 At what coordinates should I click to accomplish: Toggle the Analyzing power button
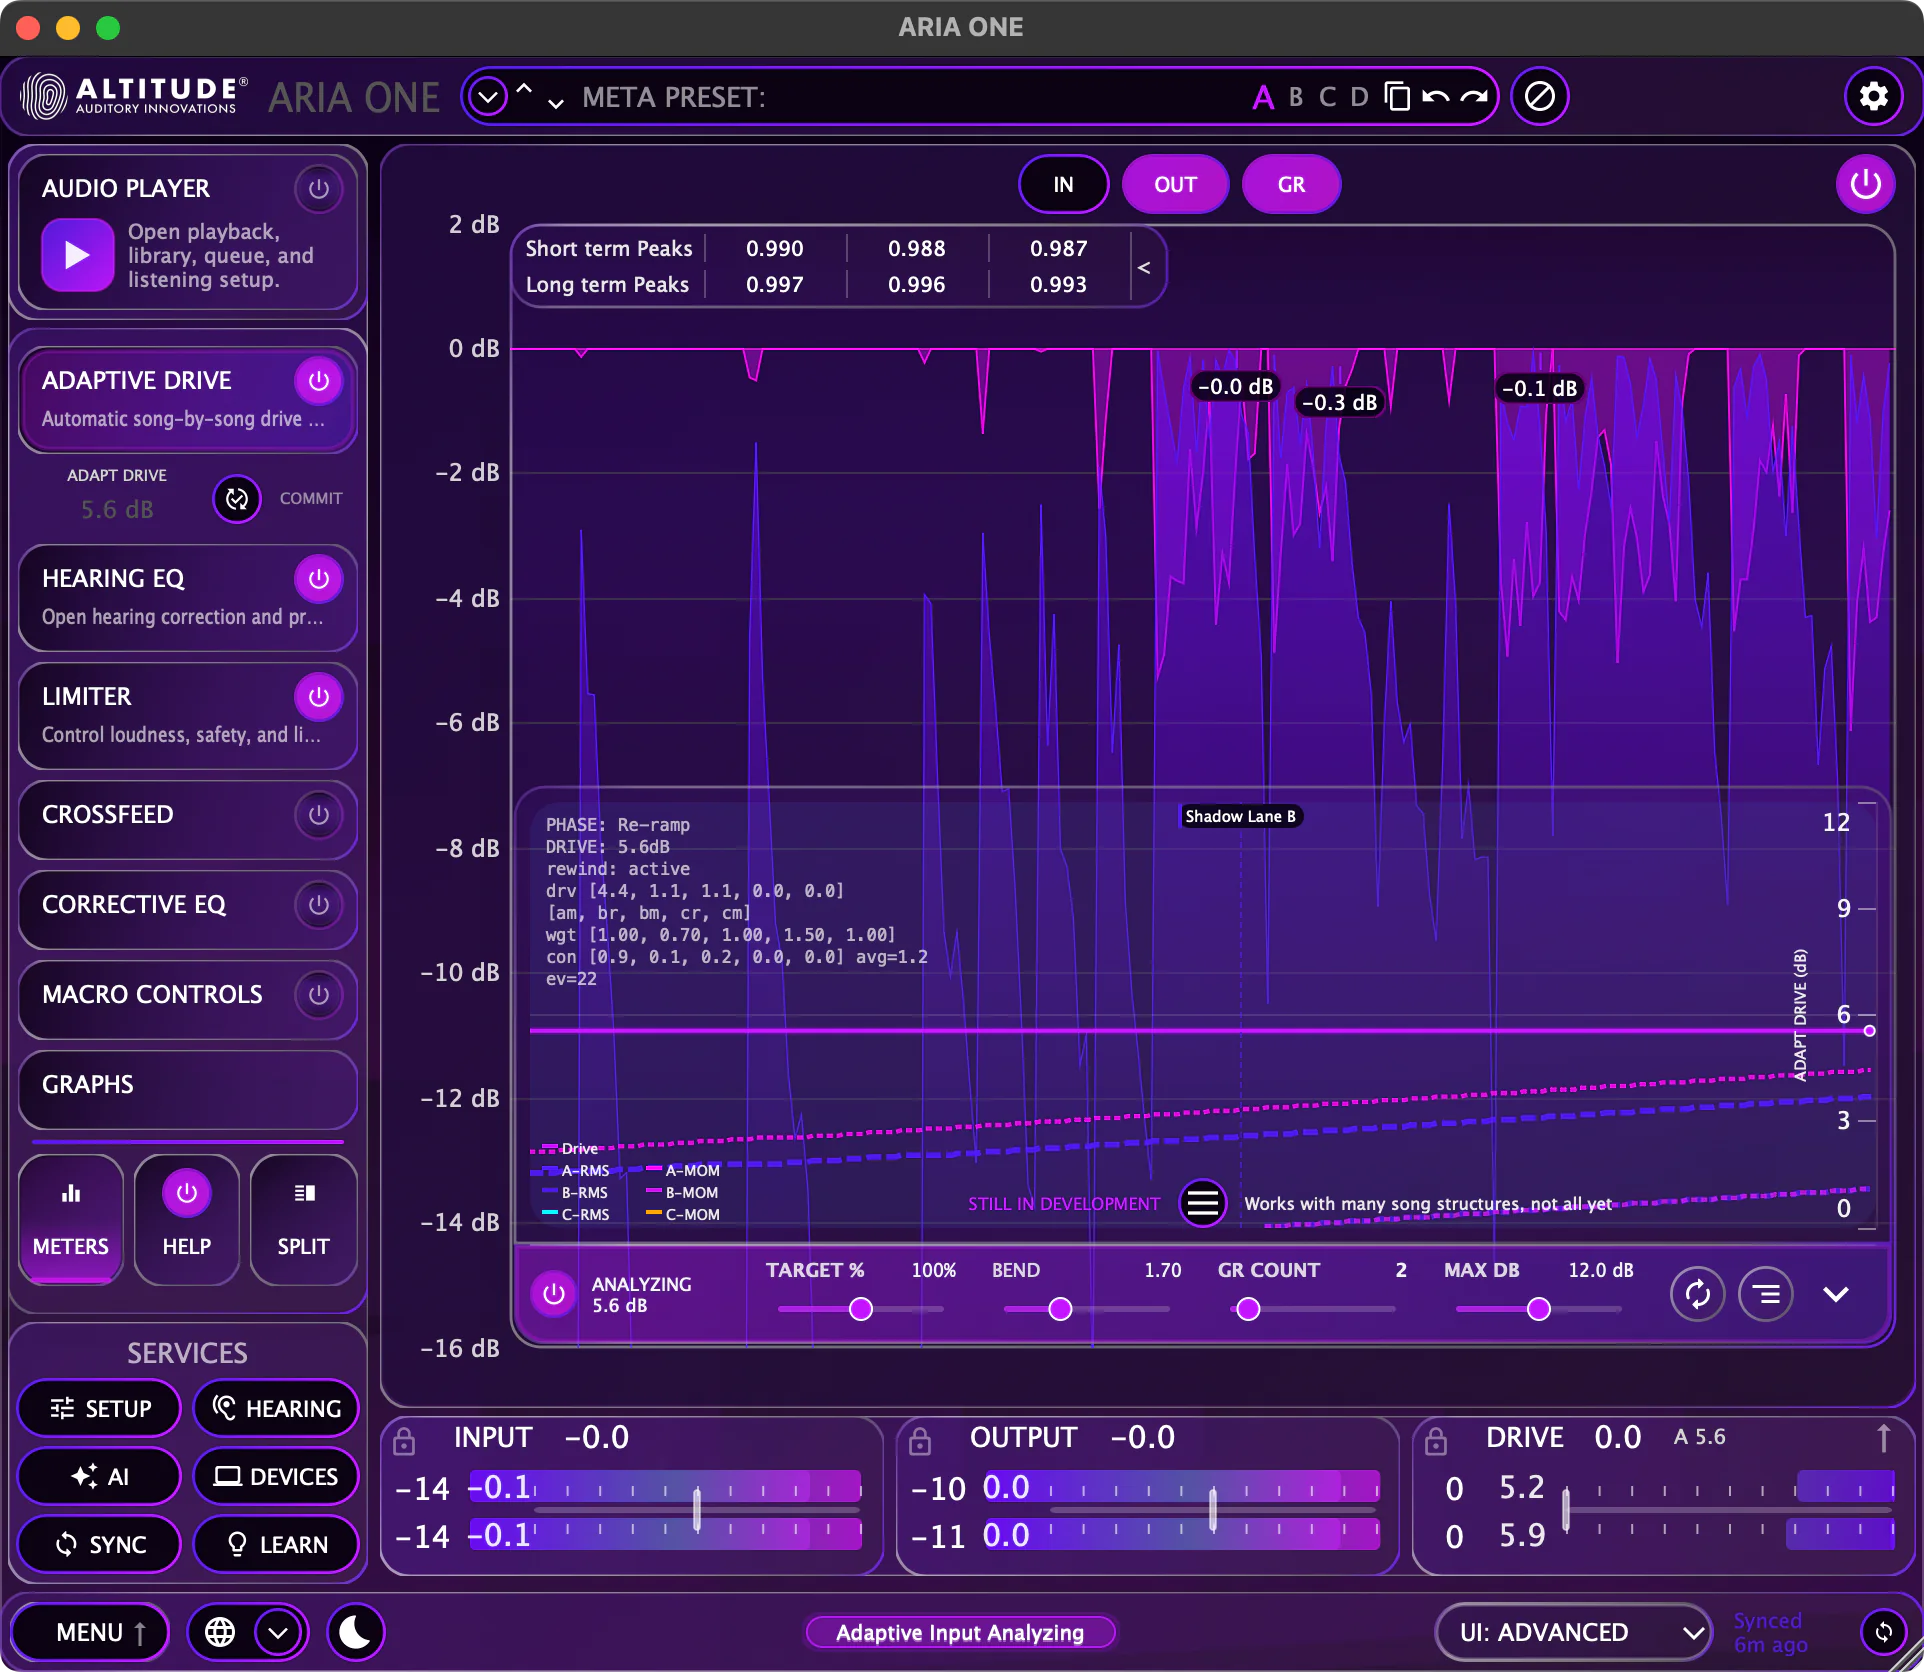coord(553,1294)
